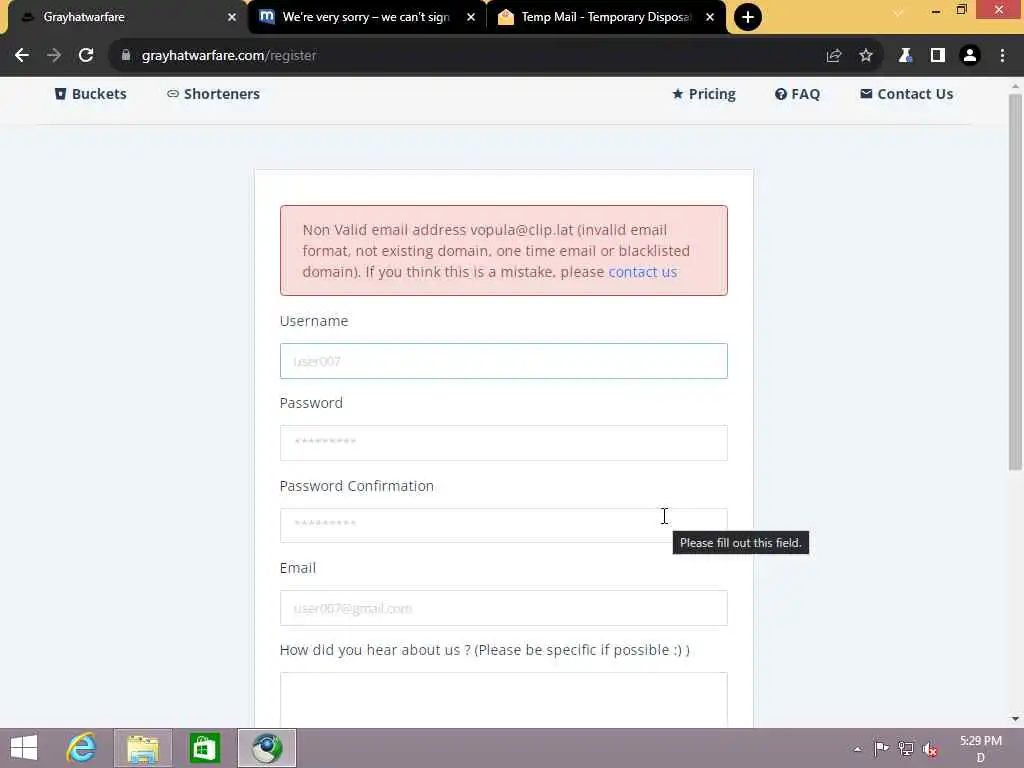Focus the Username input field
The image size is (1024, 768).
[504, 361]
